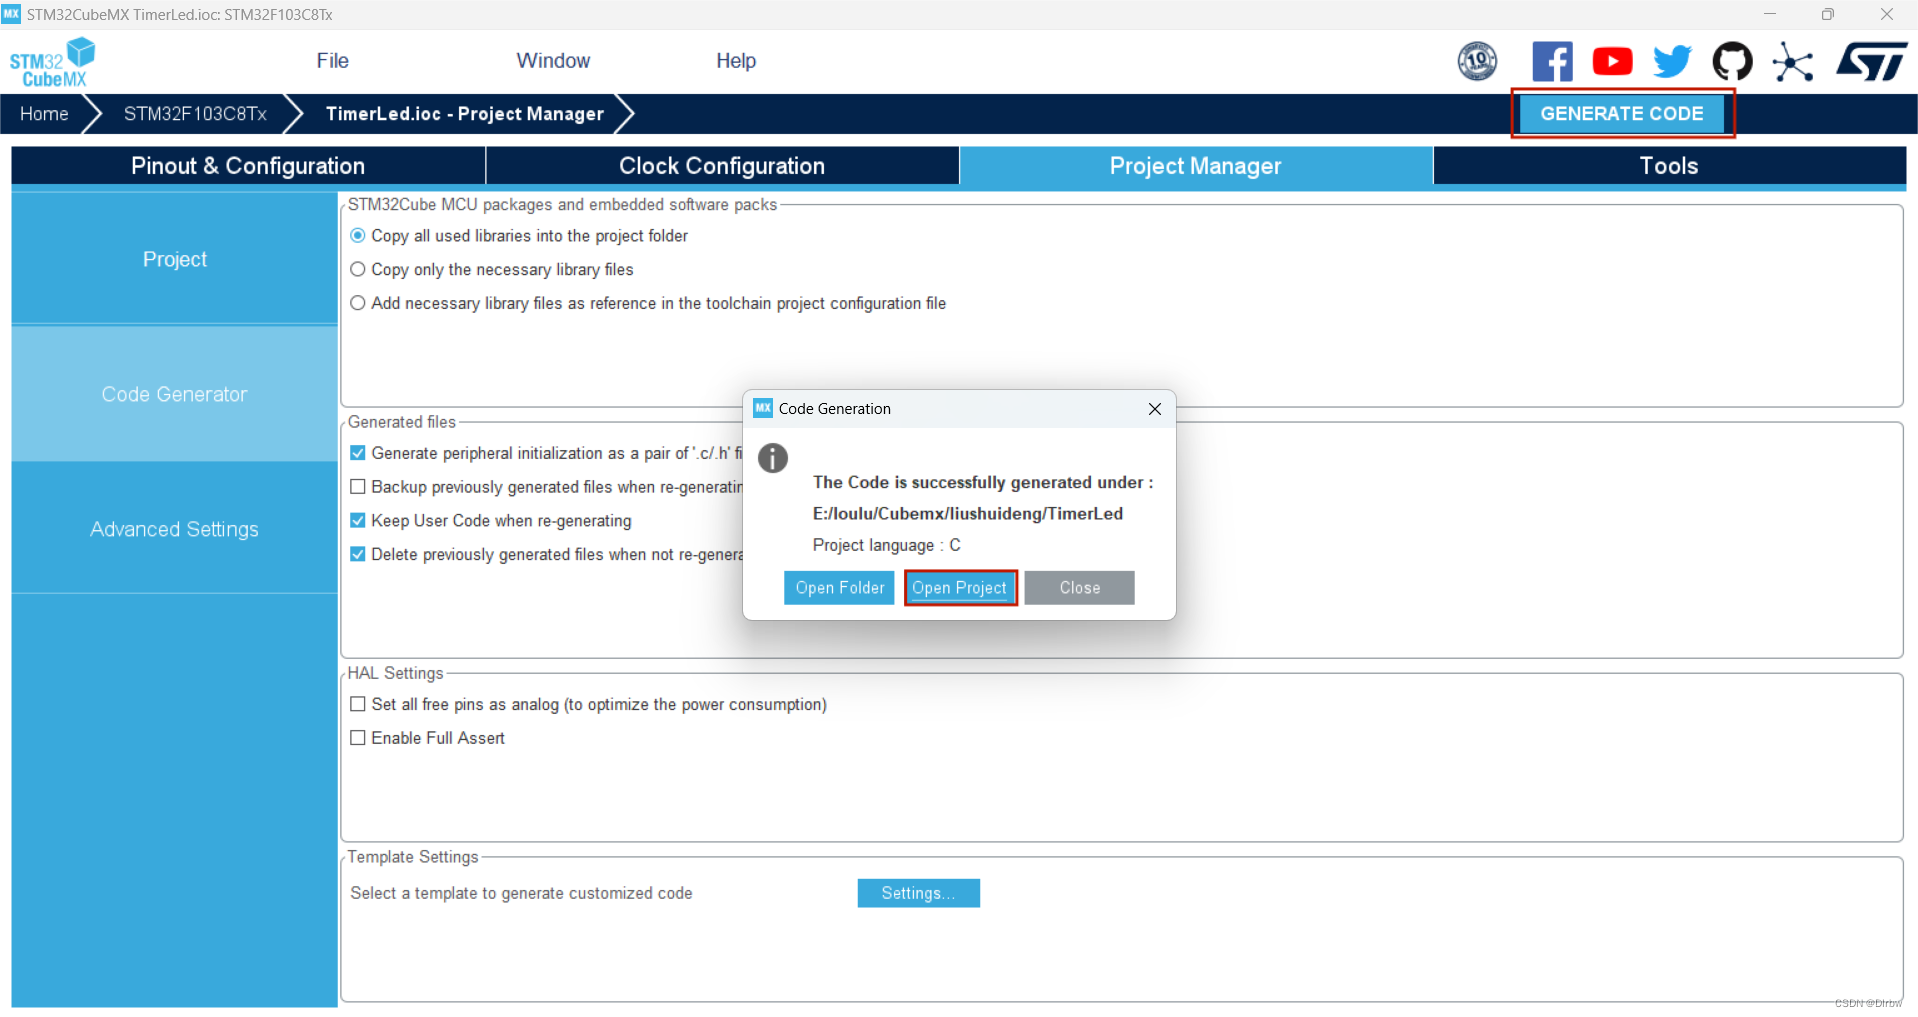Open the 10 years anniversary badge icon
The width and height of the screenshot is (1918, 1017).
tap(1477, 62)
